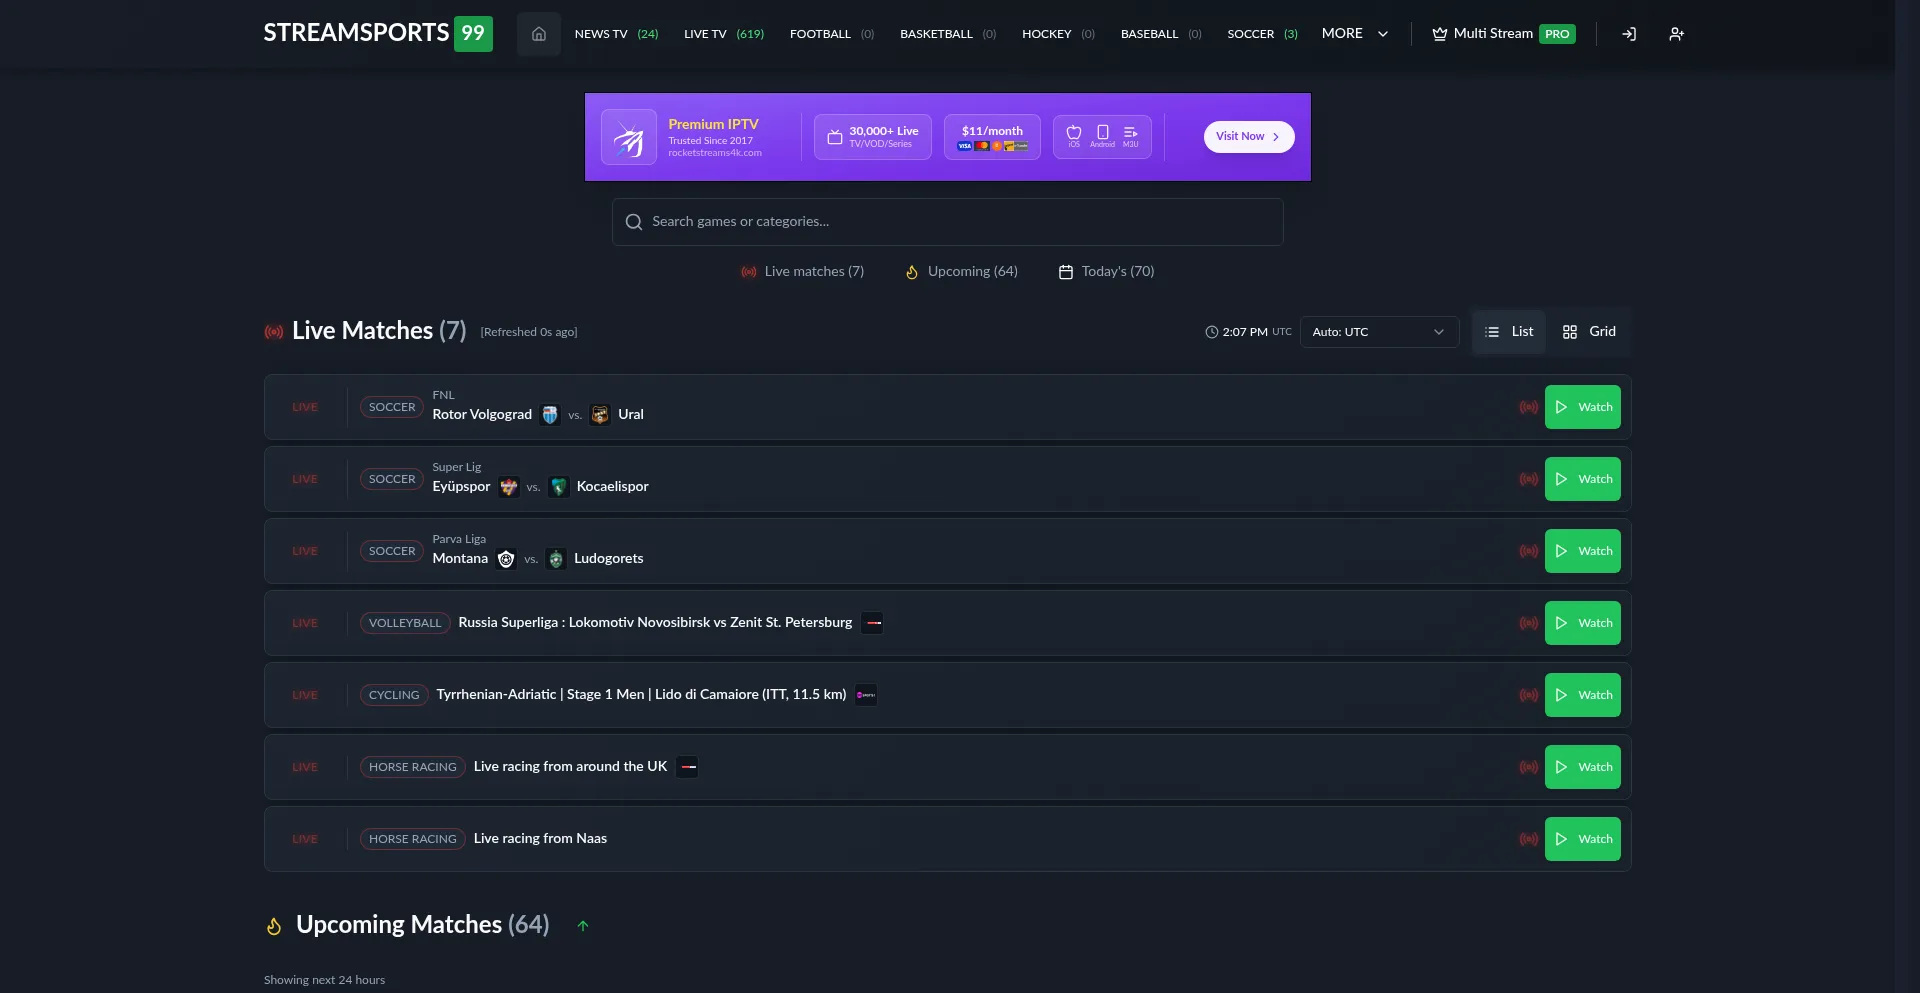
Task: Open FOOTBALL category
Action: [x=832, y=34]
